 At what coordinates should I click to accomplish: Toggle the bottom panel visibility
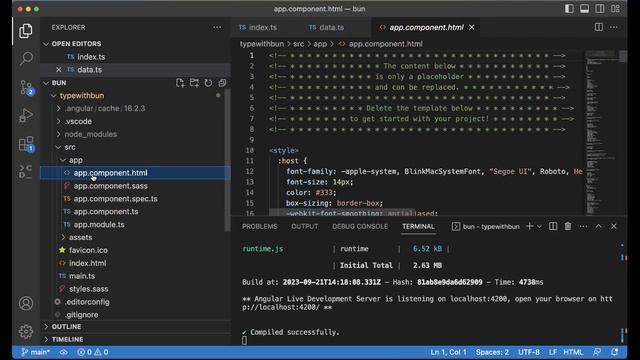pos(584,9)
